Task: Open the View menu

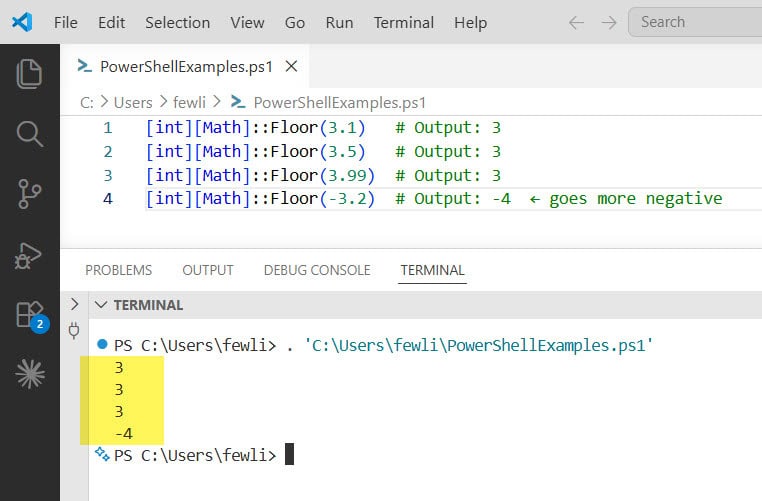Action: pos(247,22)
